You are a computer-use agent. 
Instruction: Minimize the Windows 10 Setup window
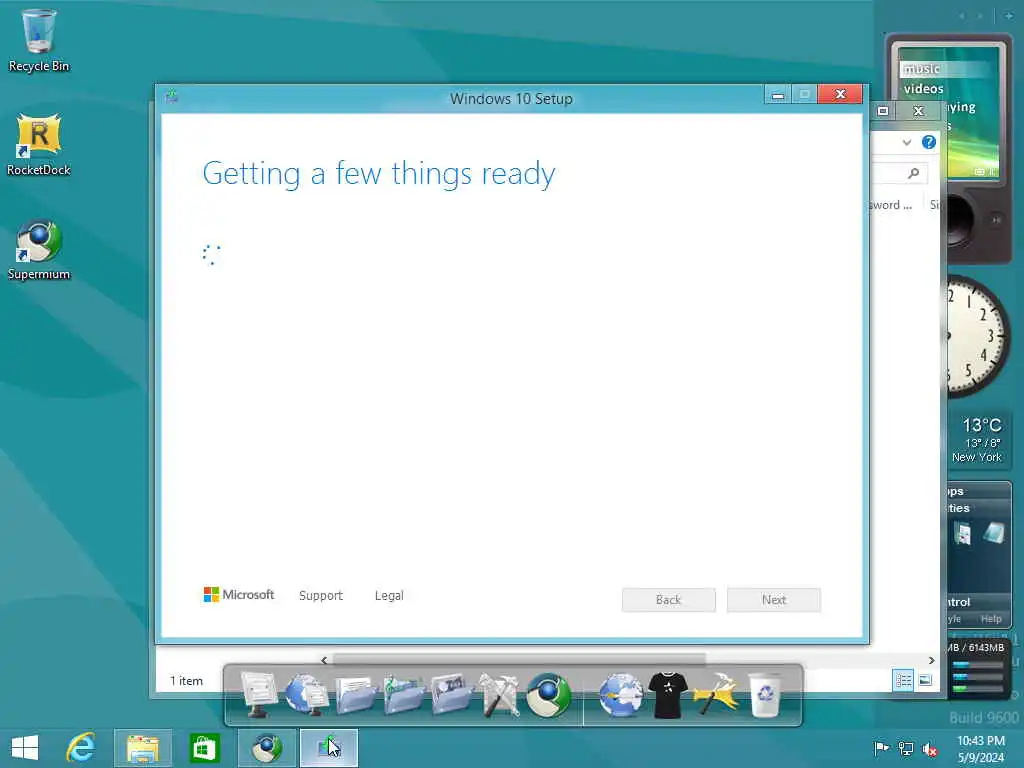[778, 95]
